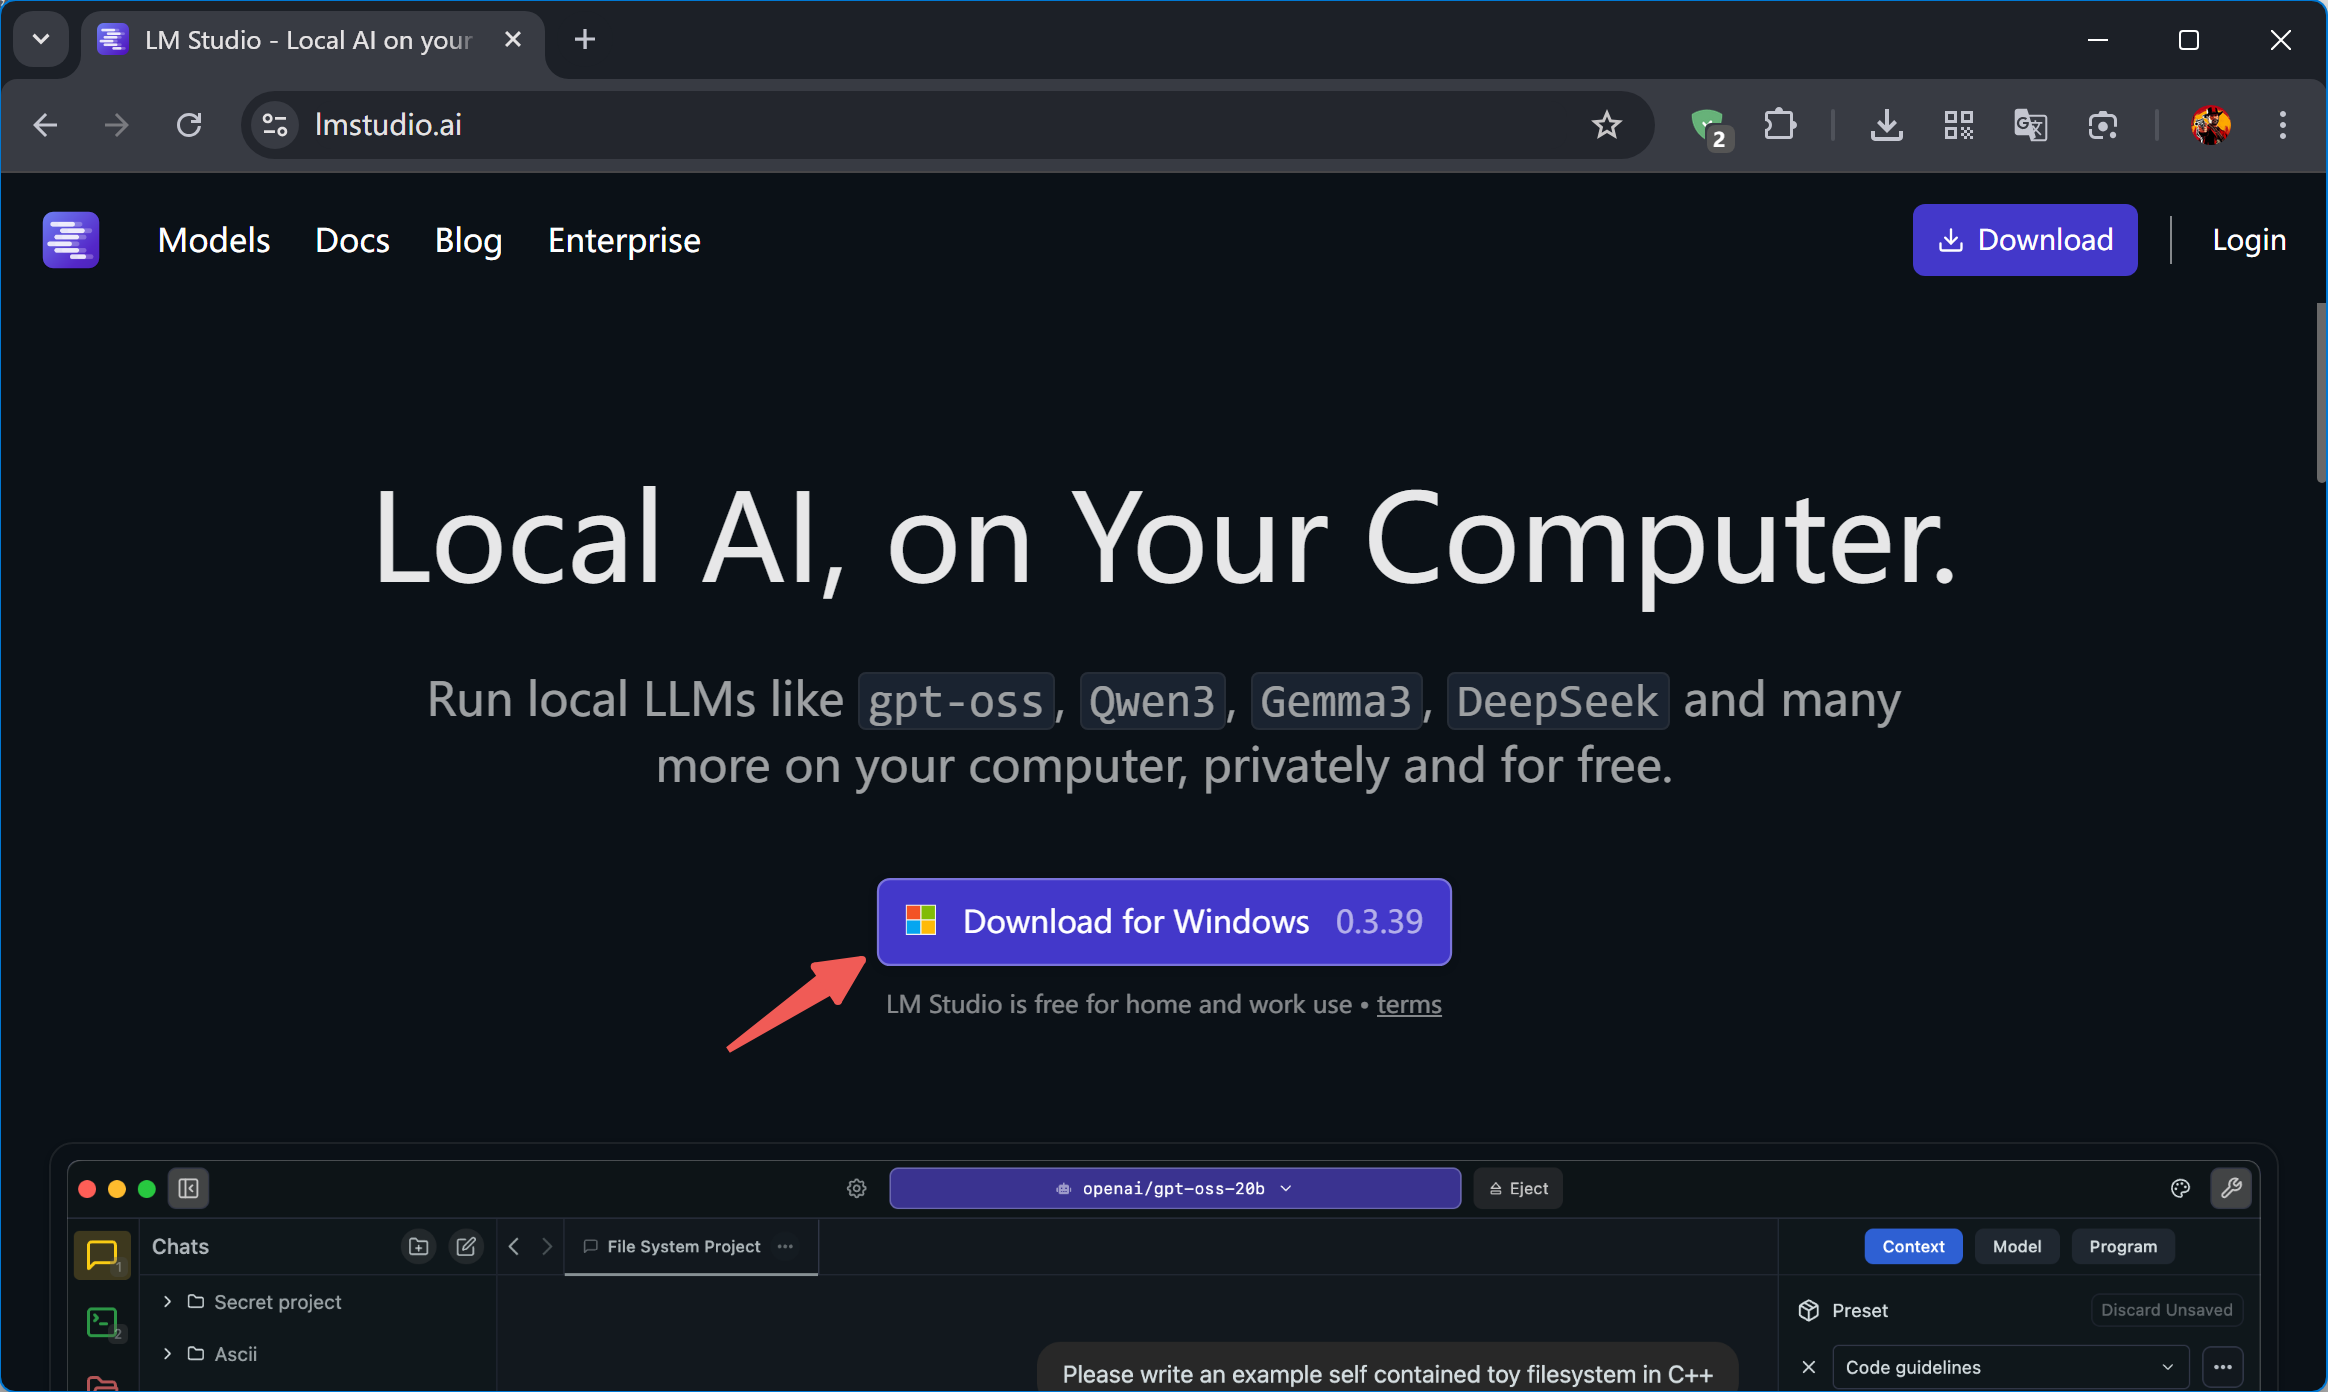Open Chrome three-dot menu

pyautogui.click(x=2282, y=125)
